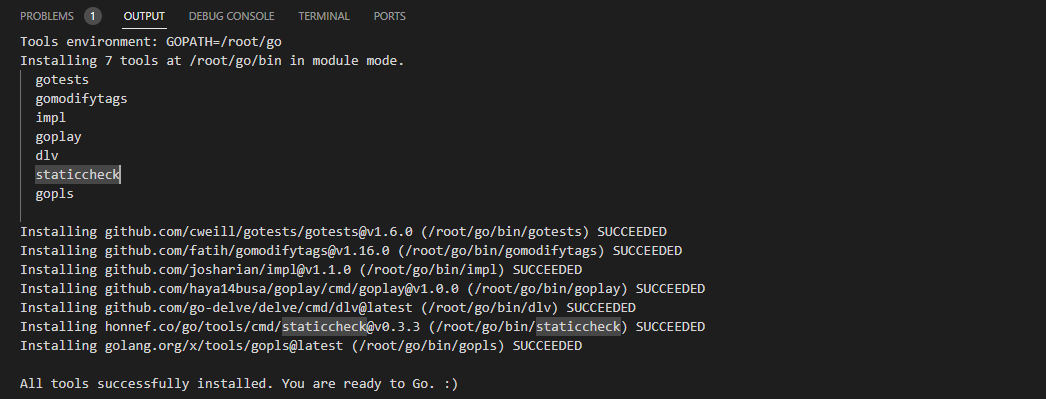Screen dimensions: 1046x399
Task: Click gopls in the tools list
Action: tap(55, 194)
